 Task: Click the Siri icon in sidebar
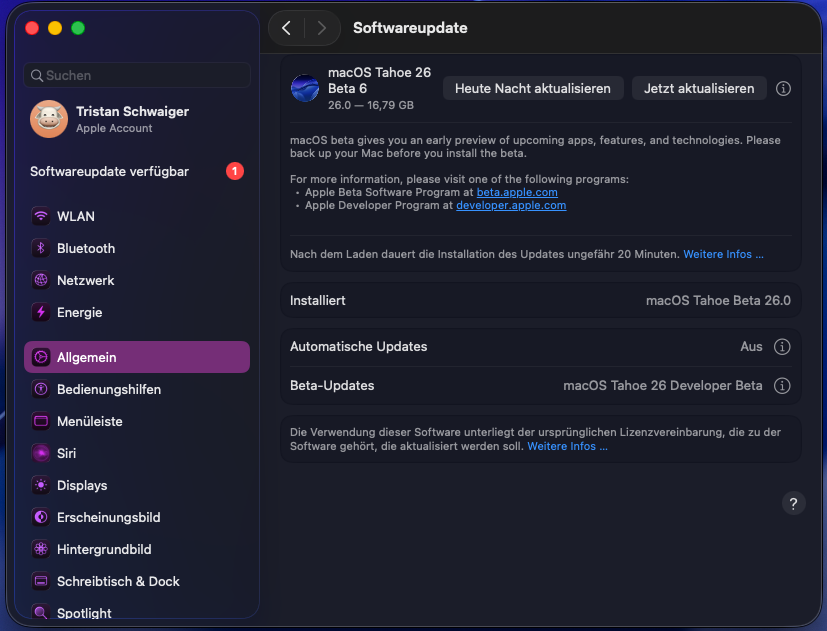[x=41, y=453]
